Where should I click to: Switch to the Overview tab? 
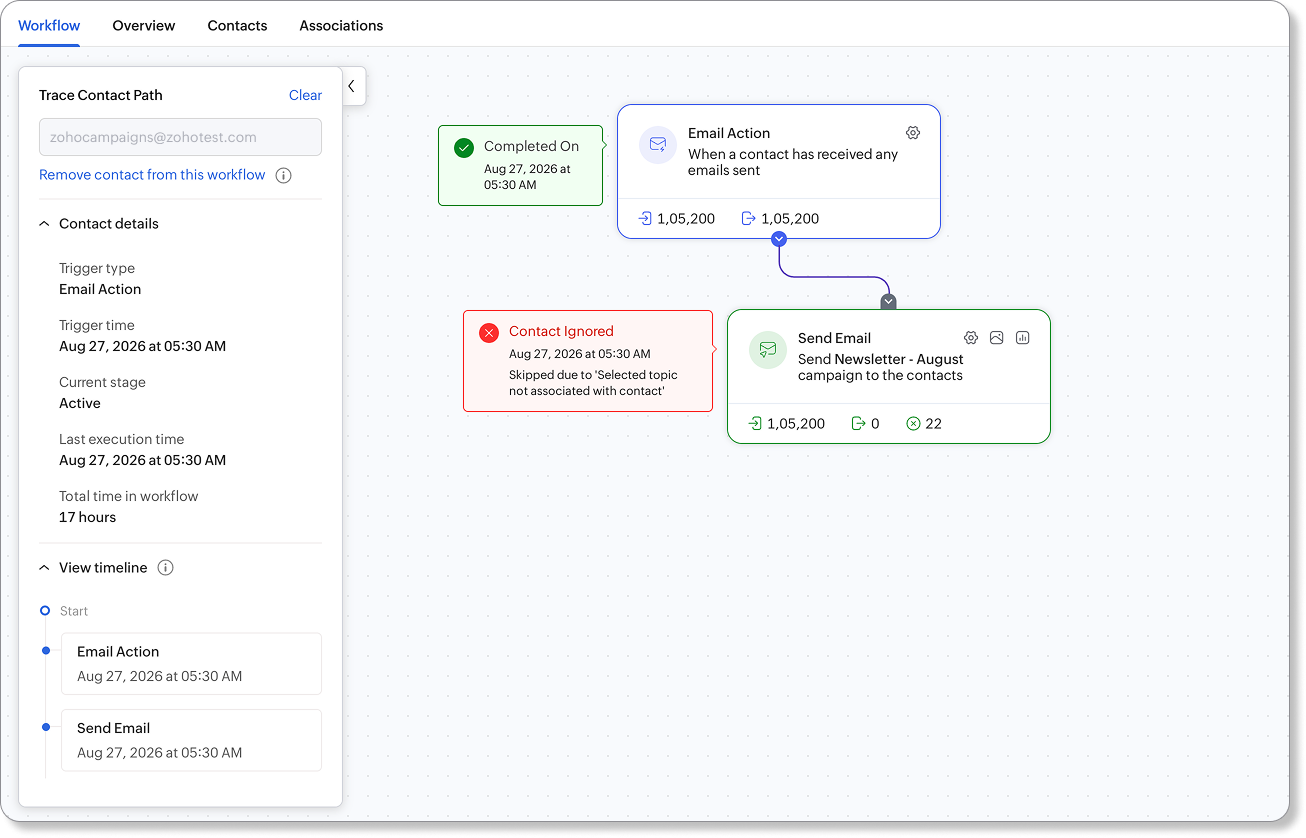pyautogui.click(x=144, y=25)
